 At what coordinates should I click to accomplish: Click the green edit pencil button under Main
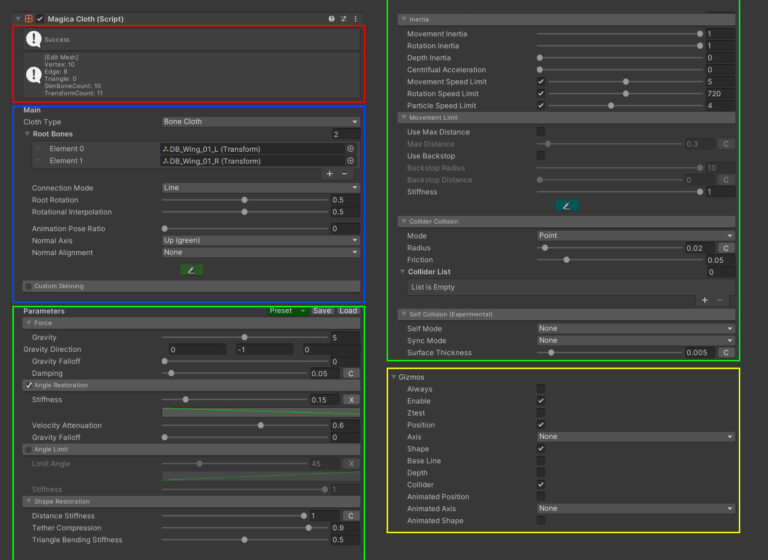pos(192,270)
